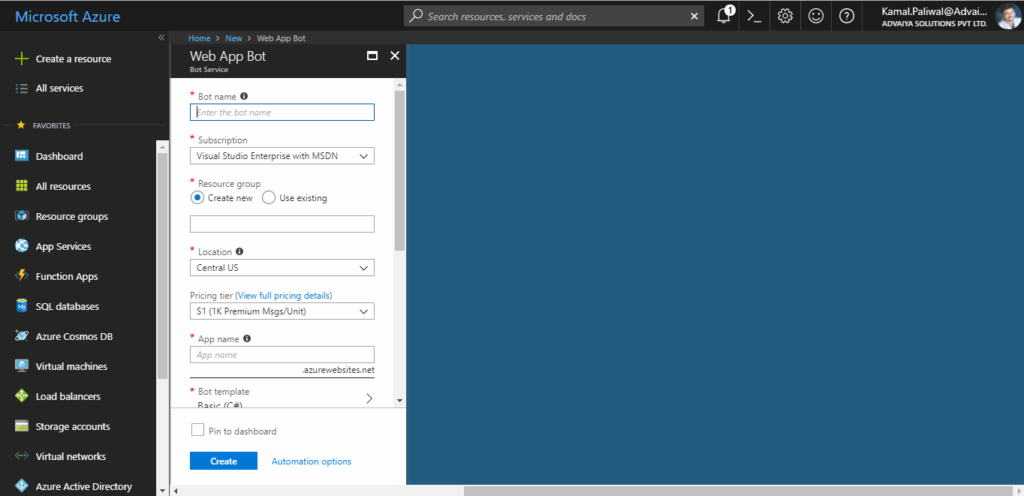Collapse the left sidebar with double chevron
1024x496 pixels.
coord(161,38)
